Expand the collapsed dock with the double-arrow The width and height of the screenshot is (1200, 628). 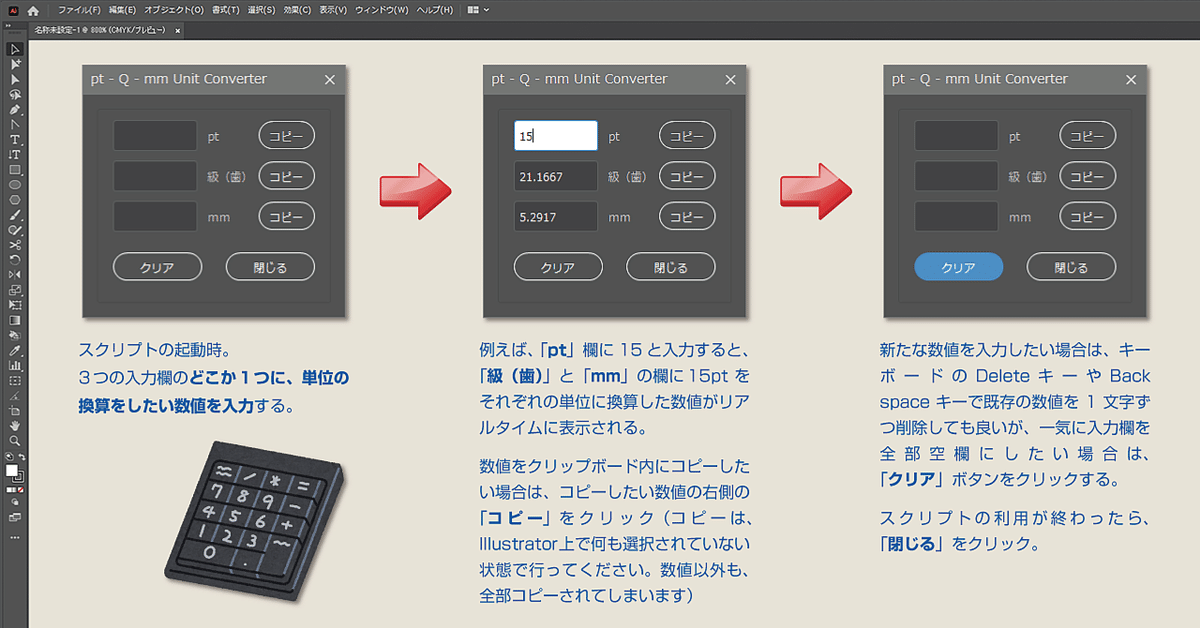pos(6,26)
